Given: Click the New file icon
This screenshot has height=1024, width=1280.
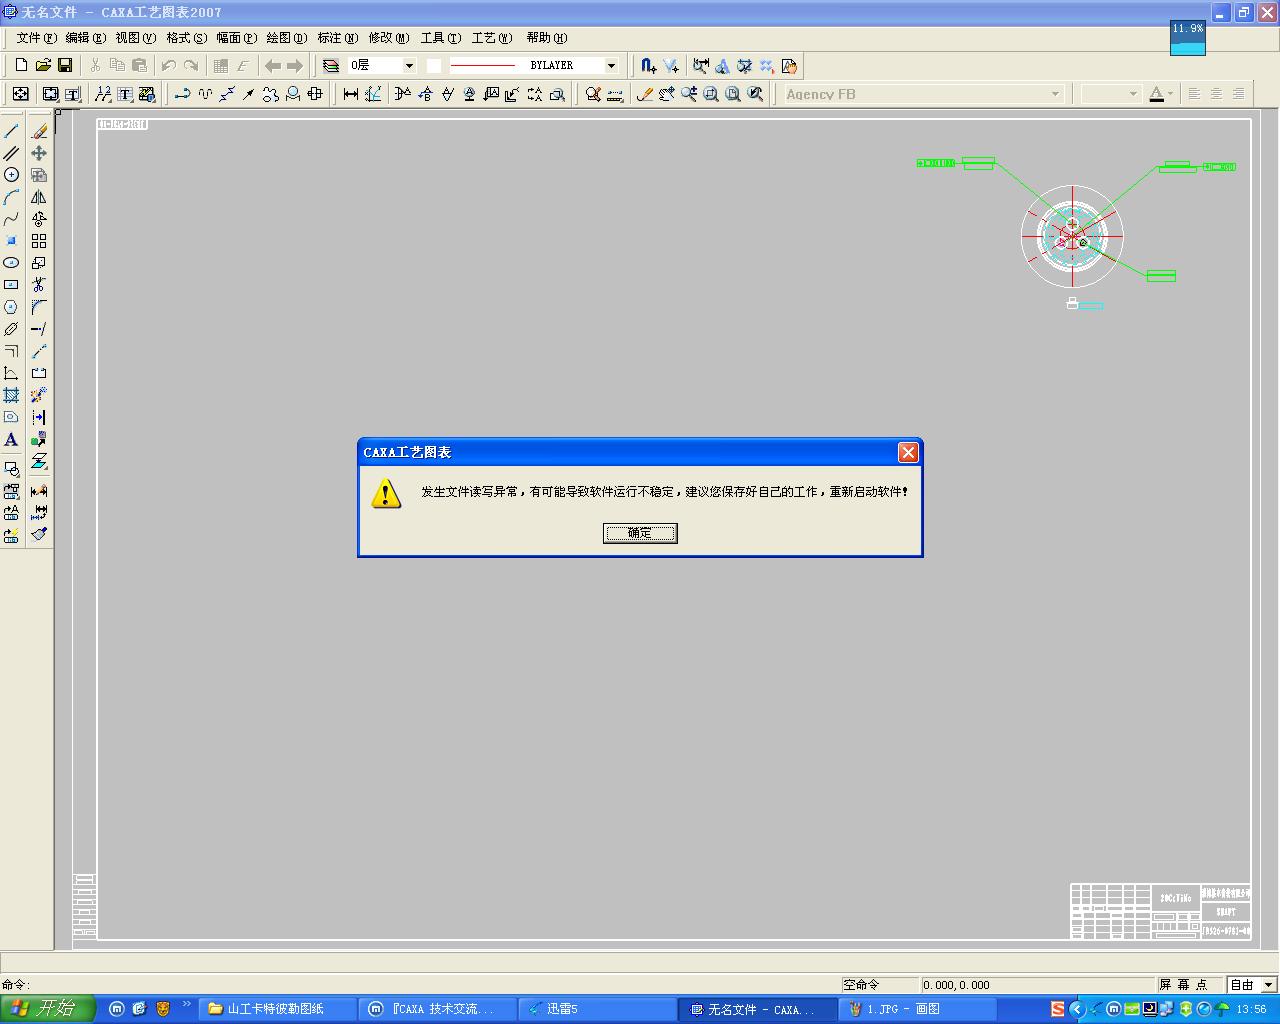Looking at the screenshot, I should click(21, 66).
